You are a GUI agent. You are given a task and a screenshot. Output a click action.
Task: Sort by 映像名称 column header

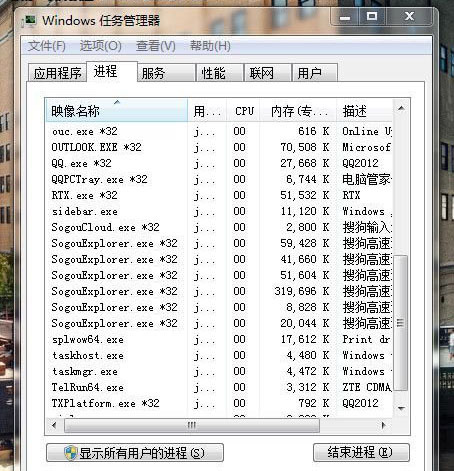click(x=116, y=111)
